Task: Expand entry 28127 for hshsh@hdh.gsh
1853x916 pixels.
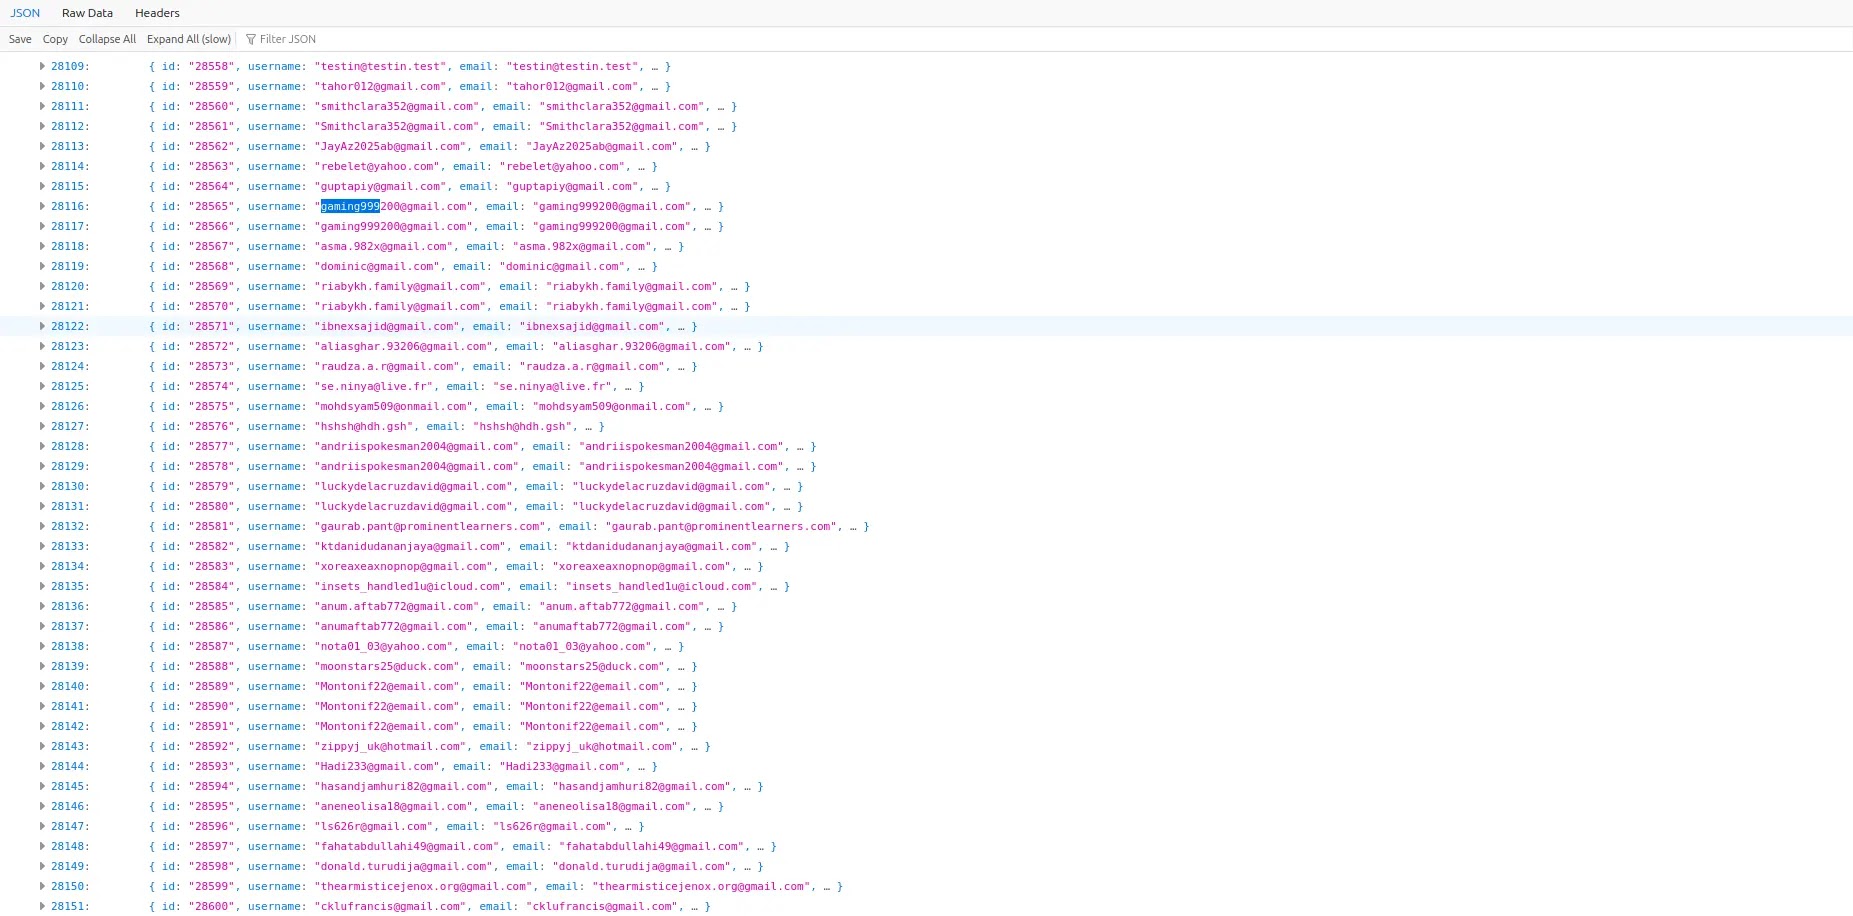Action: click(x=41, y=426)
